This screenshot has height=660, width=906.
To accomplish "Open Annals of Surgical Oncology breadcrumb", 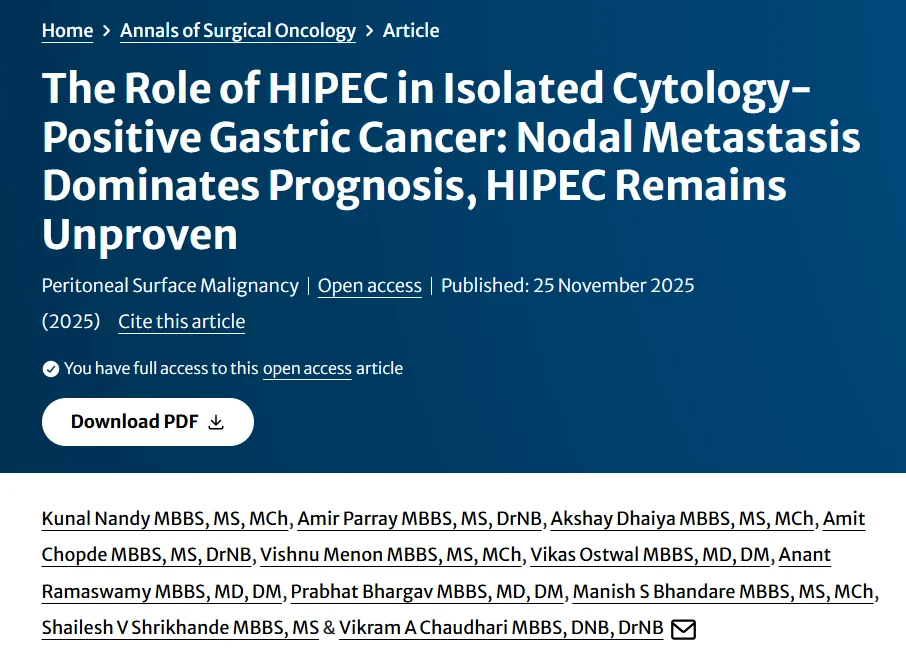I will (238, 31).
